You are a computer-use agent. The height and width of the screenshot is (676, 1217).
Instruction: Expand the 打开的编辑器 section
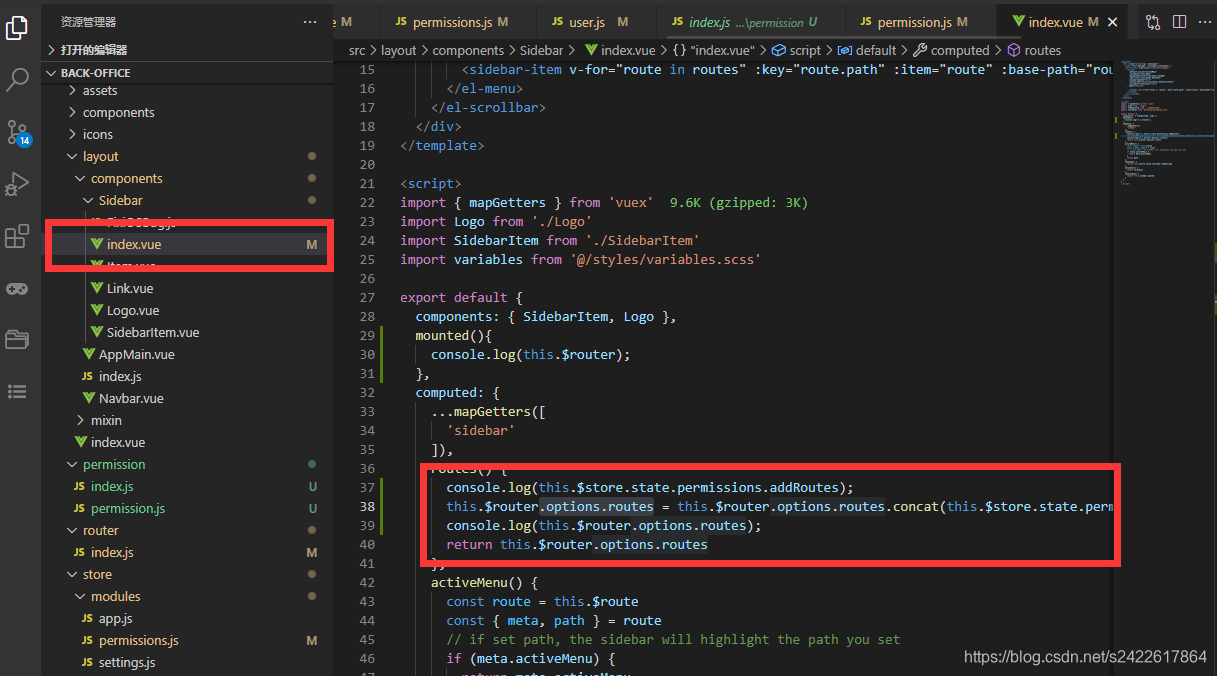click(51, 50)
